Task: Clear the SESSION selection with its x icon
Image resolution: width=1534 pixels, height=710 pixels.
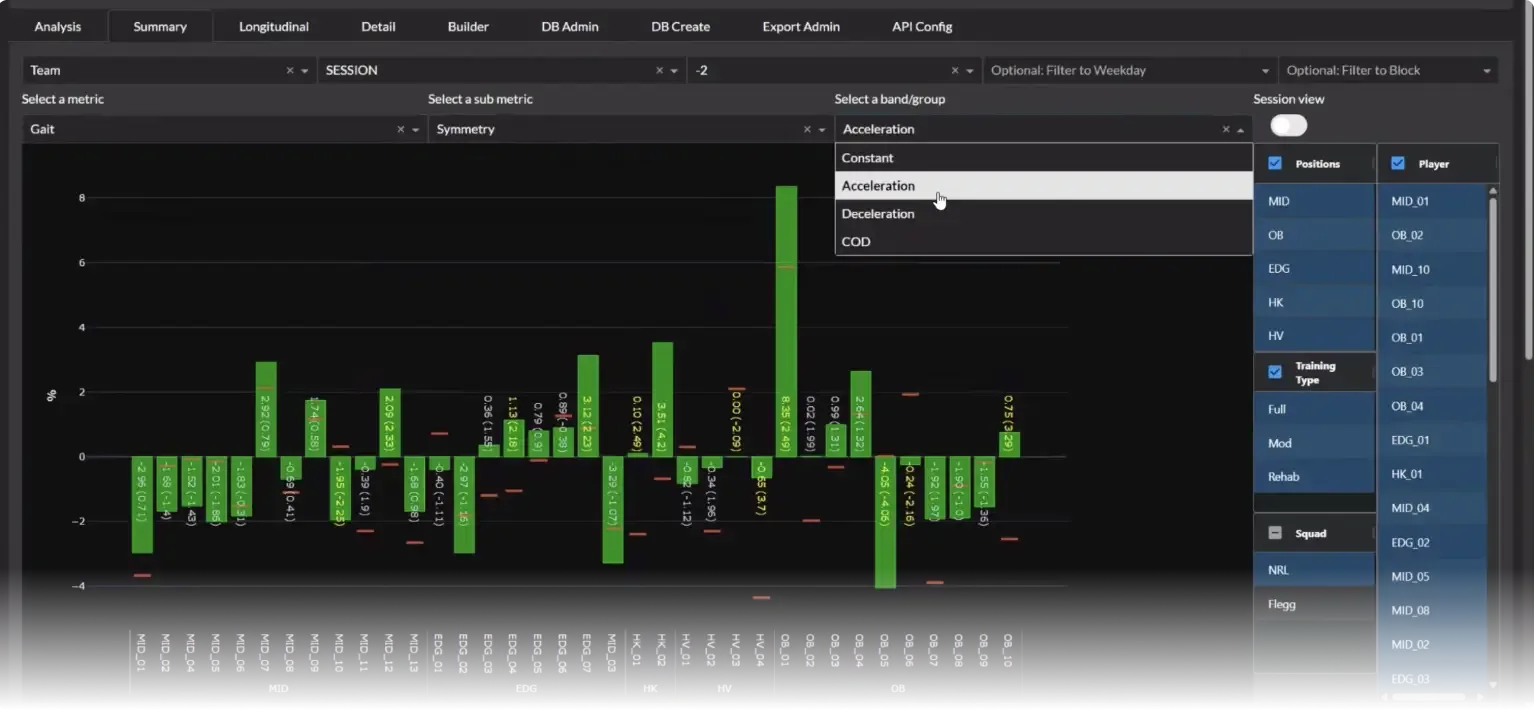Action: pyautogui.click(x=658, y=70)
